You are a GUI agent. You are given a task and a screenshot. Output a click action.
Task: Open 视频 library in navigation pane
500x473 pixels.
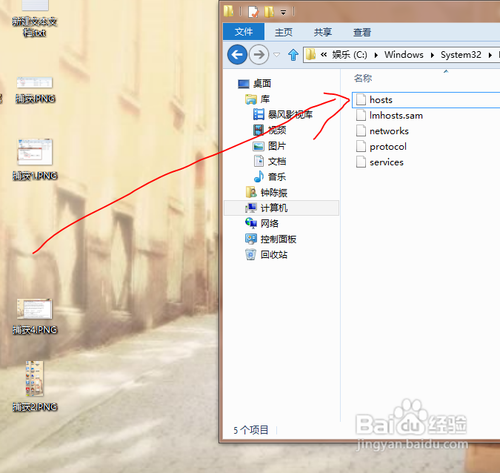(269, 130)
